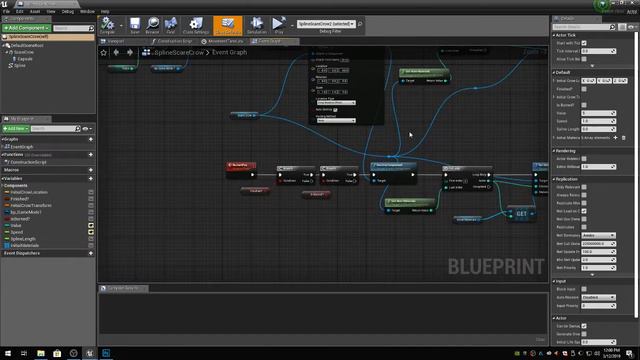Open the Net Dormancy dropdown

598,236
